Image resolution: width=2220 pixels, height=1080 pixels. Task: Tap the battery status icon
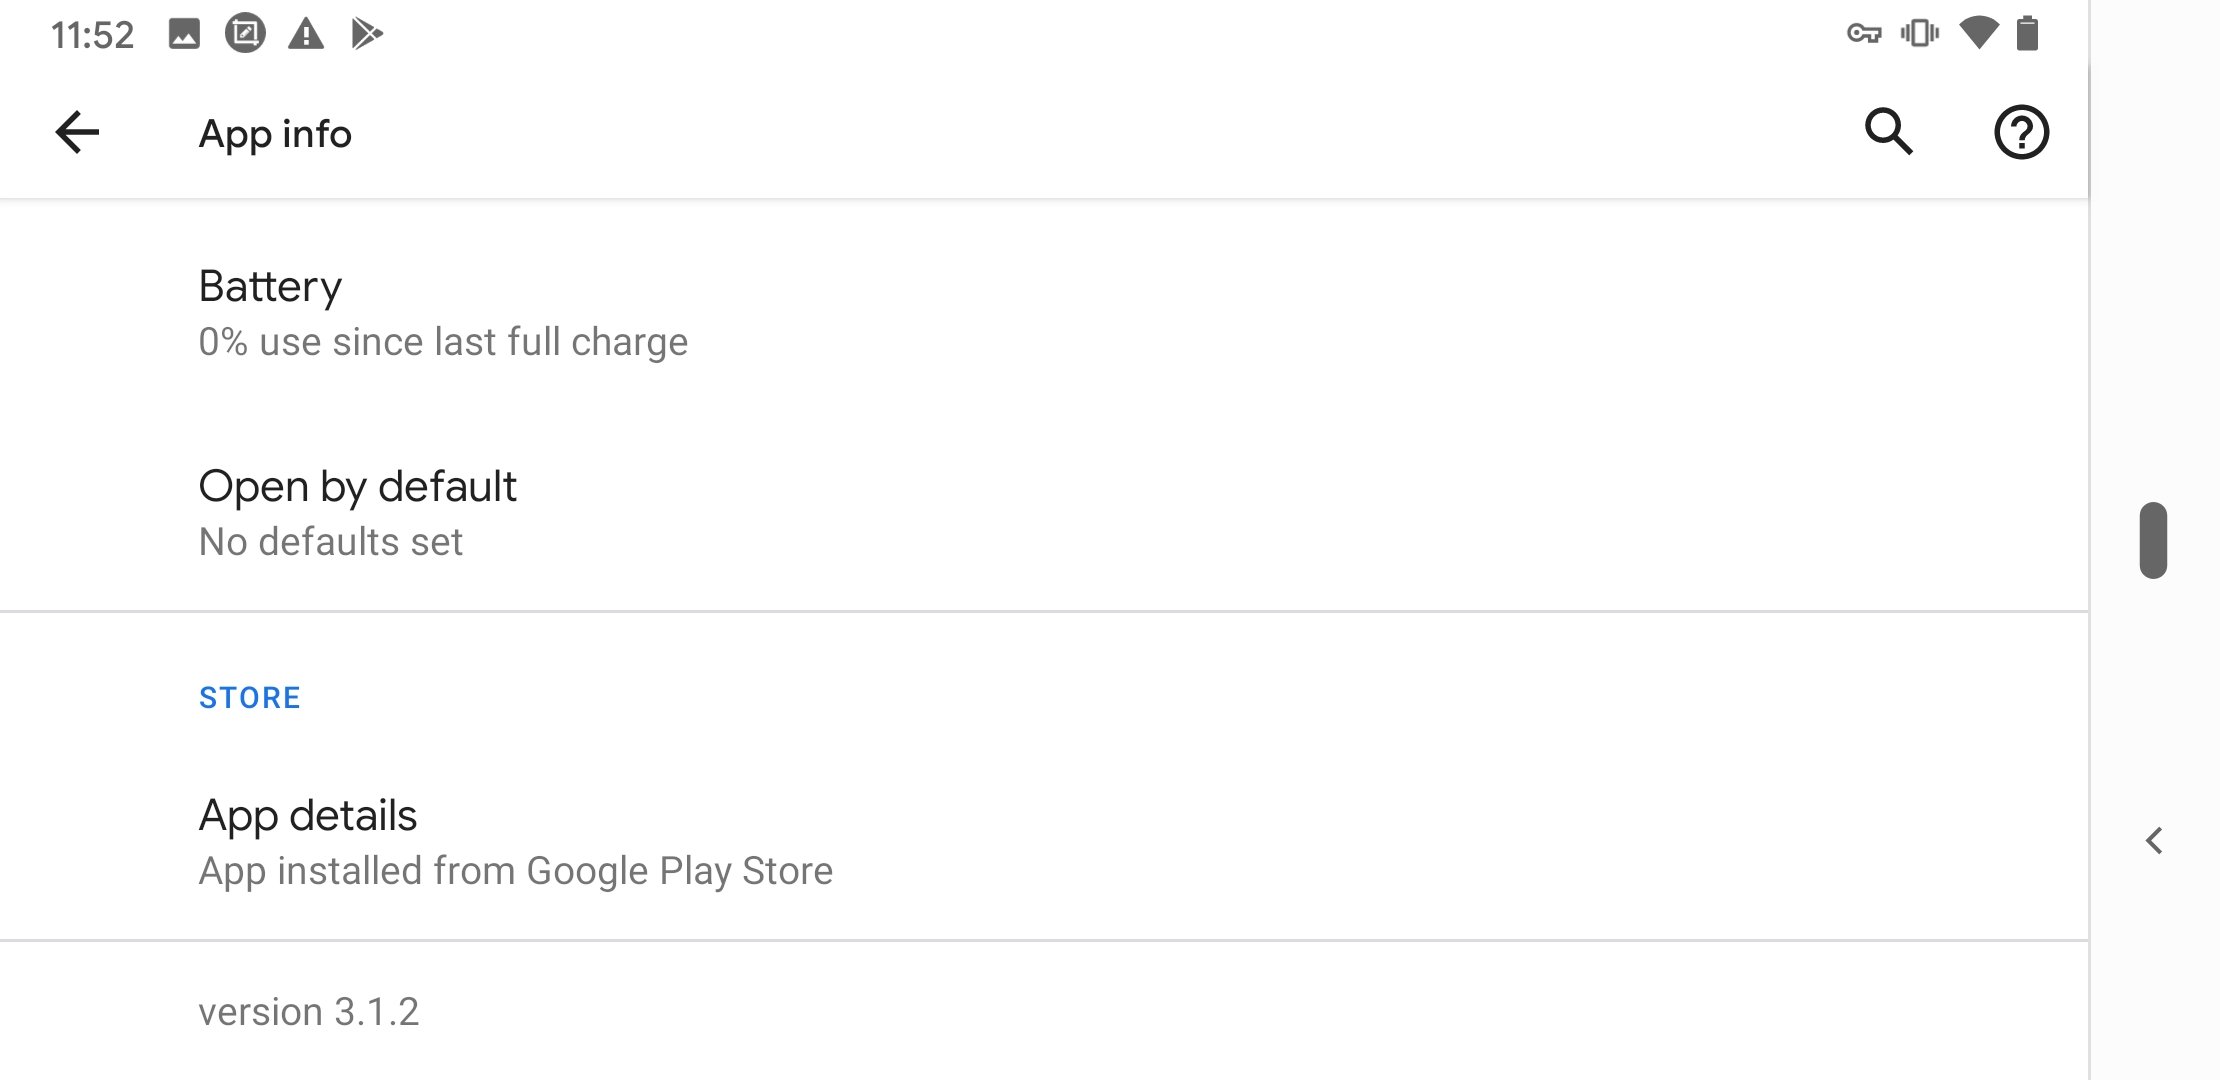2028,34
